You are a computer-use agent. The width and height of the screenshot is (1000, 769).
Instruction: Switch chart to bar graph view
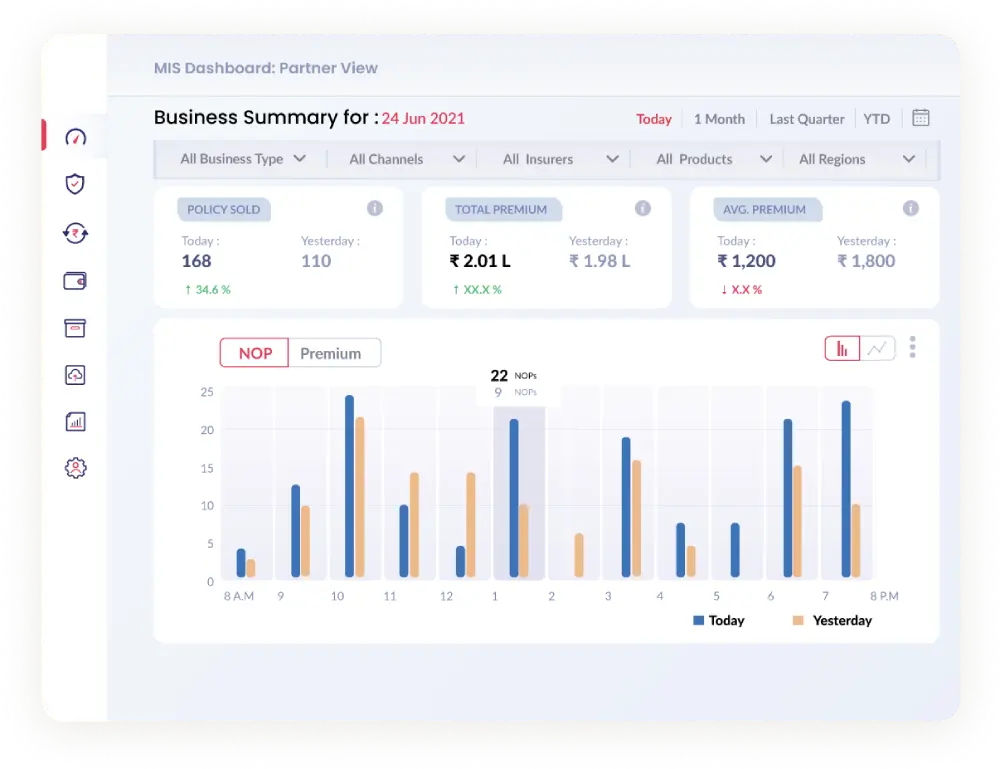pyautogui.click(x=842, y=349)
